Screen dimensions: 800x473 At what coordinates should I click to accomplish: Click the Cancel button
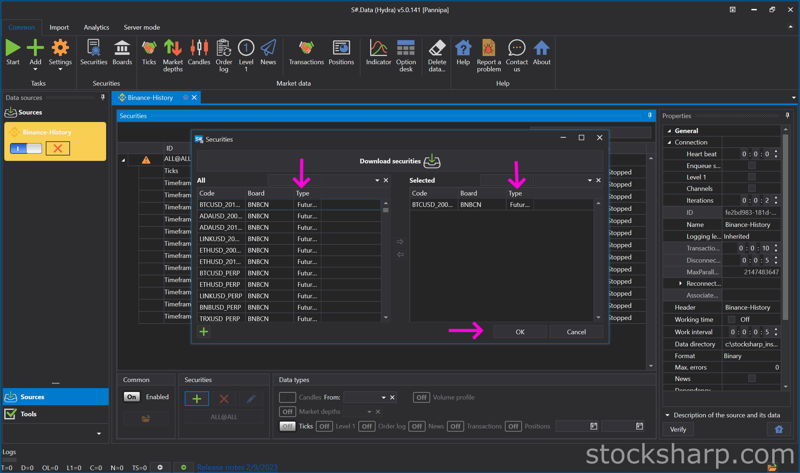[x=576, y=332]
